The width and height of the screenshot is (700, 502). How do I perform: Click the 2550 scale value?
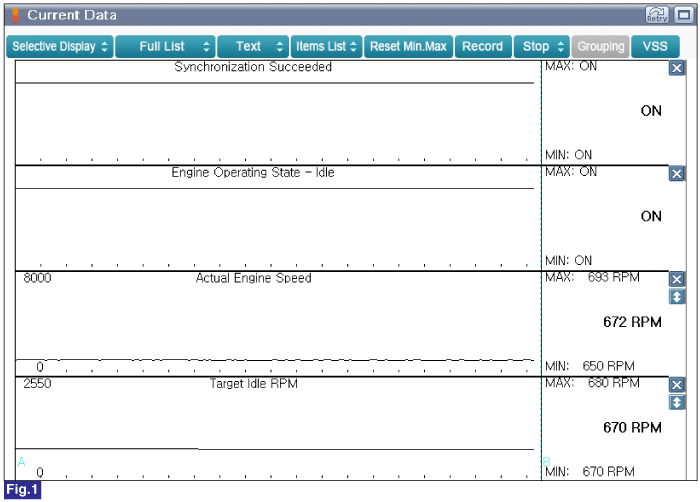tap(38, 384)
